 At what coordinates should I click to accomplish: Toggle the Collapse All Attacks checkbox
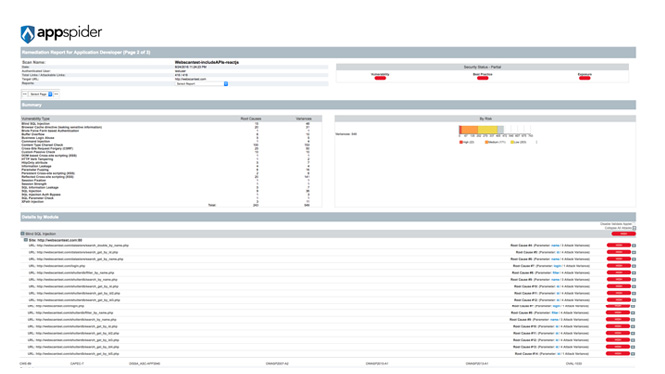pos(634,228)
